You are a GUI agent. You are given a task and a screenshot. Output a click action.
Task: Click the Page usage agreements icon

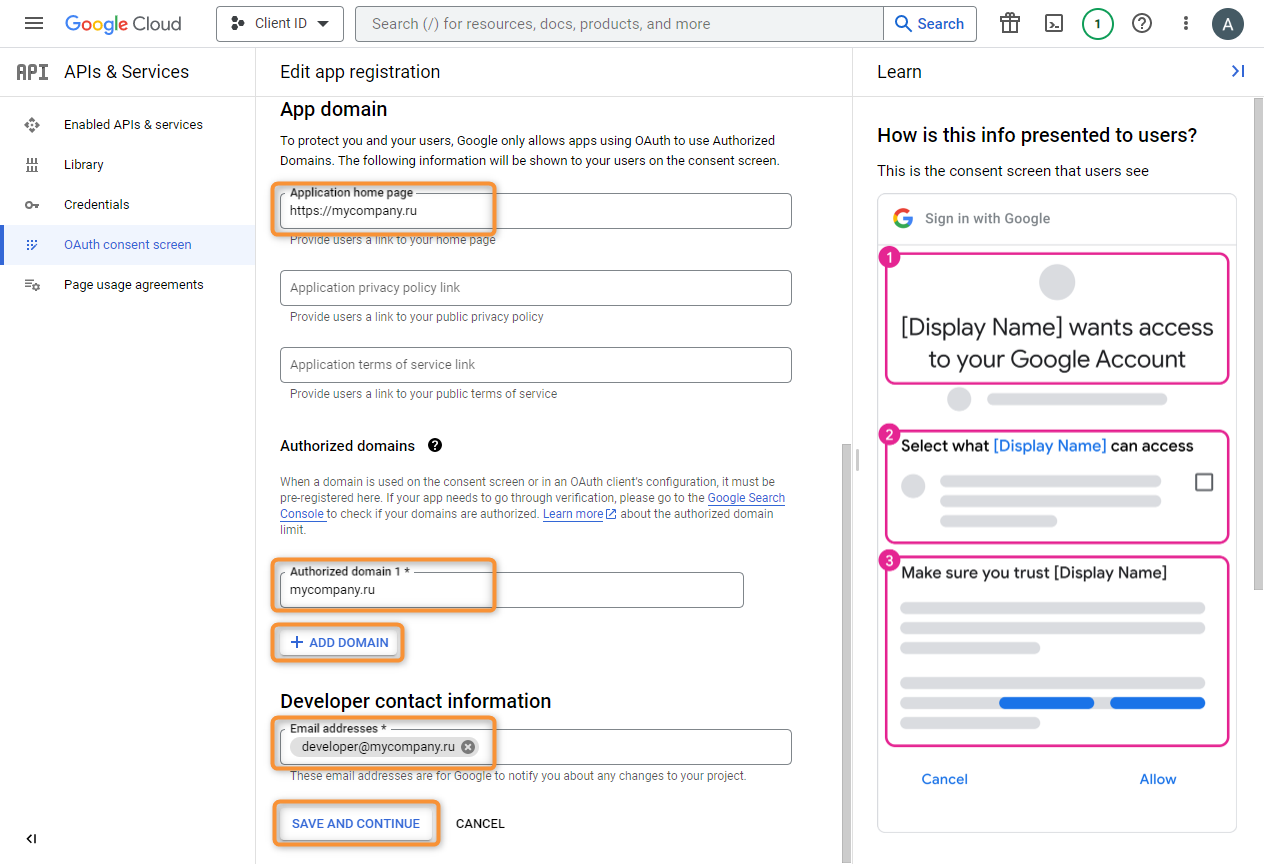[x=32, y=285]
